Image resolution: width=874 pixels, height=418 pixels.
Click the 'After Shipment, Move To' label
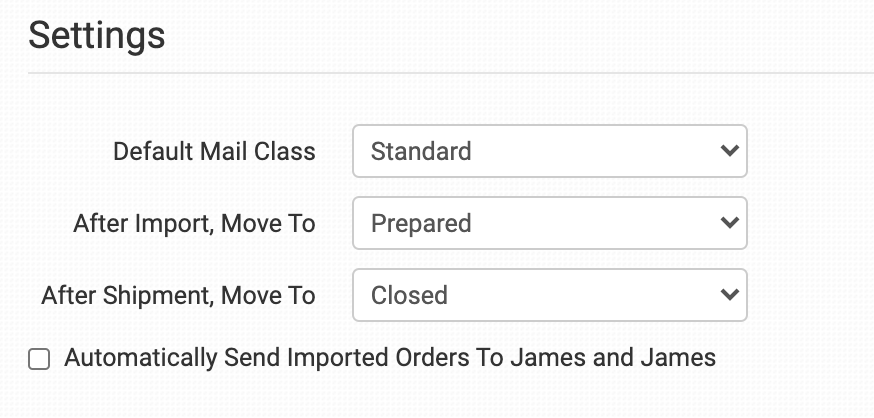coord(178,296)
